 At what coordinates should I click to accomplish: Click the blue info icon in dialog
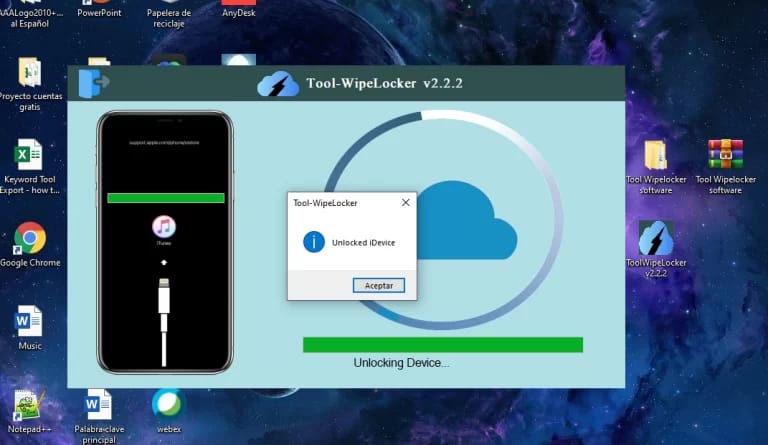pos(313,242)
